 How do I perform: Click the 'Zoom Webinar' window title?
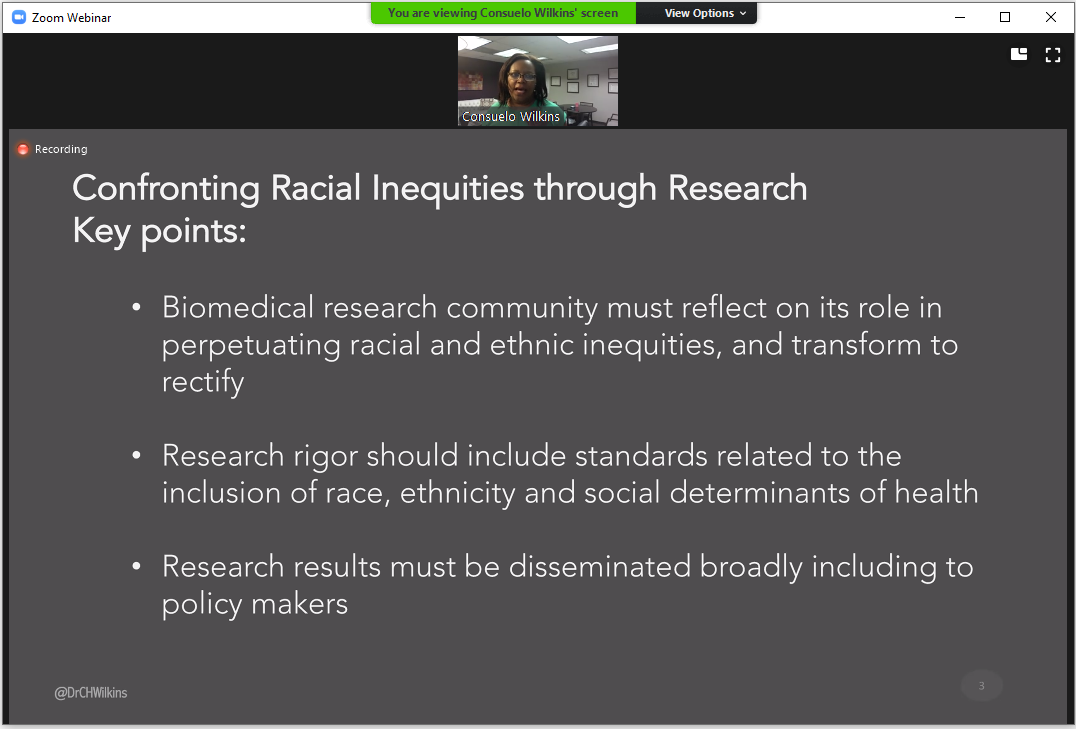click(x=71, y=18)
